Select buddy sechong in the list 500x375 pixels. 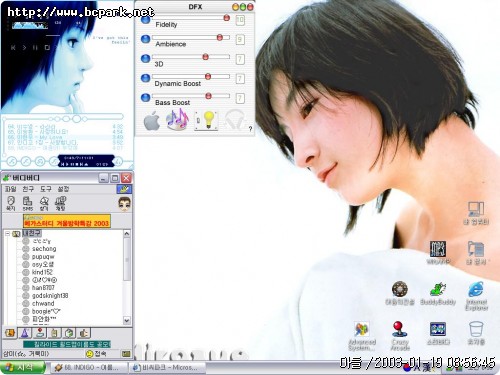click(x=44, y=249)
